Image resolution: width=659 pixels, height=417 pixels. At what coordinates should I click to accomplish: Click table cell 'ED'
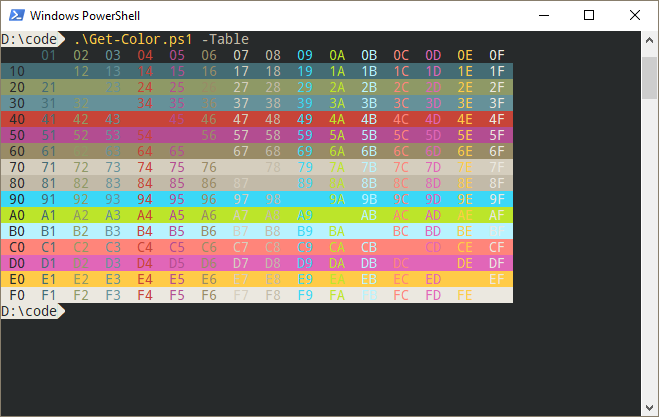(433, 279)
